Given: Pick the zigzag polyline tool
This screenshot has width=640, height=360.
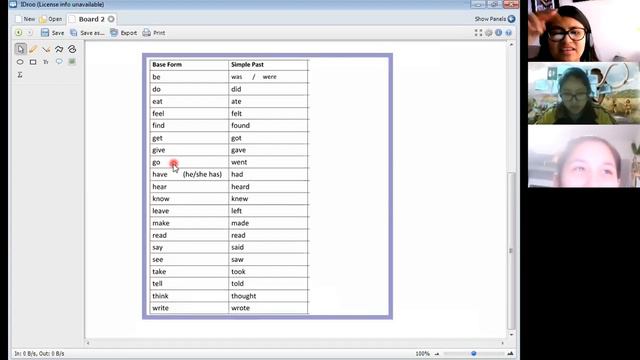Looking at the screenshot, I should (59, 49).
